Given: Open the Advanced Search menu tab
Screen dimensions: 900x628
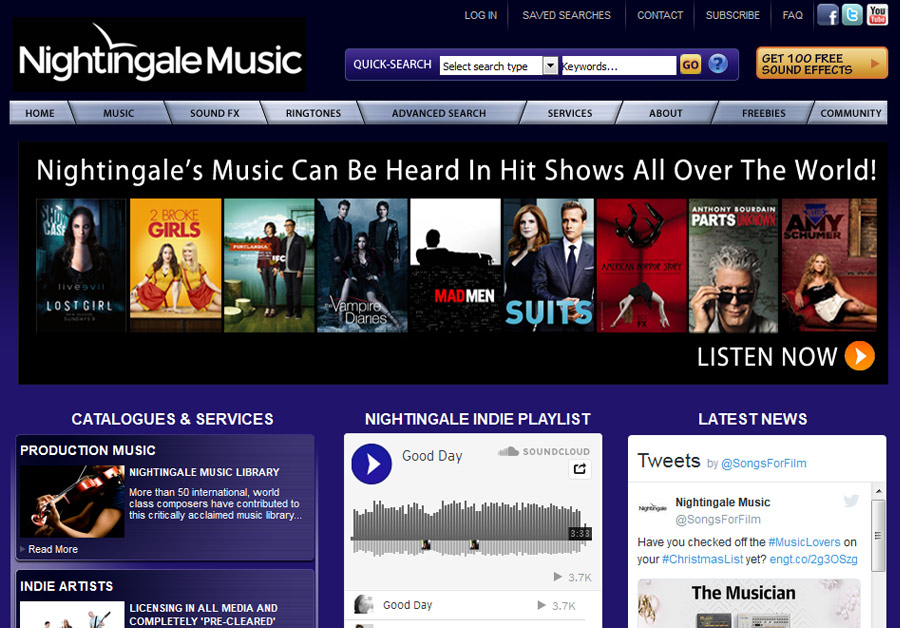Looking at the screenshot, I should pos(438,113).
